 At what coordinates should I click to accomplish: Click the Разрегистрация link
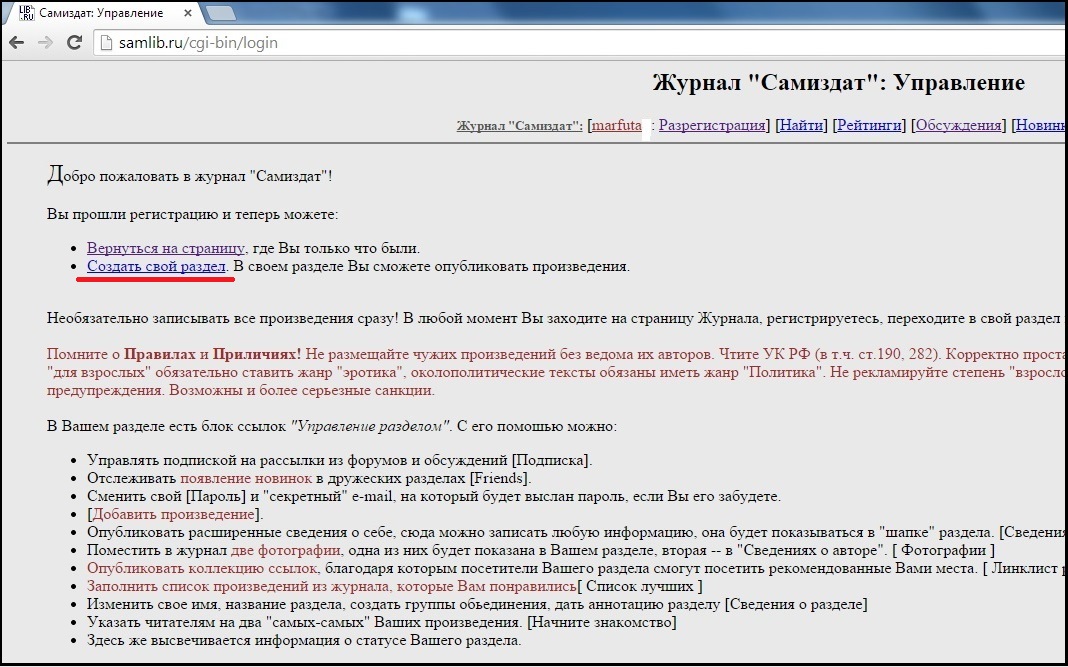[712, 126]
